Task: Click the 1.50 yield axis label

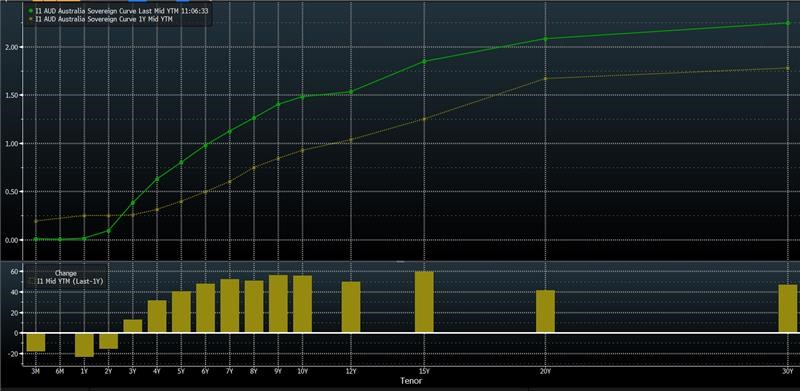Action: 11,95
